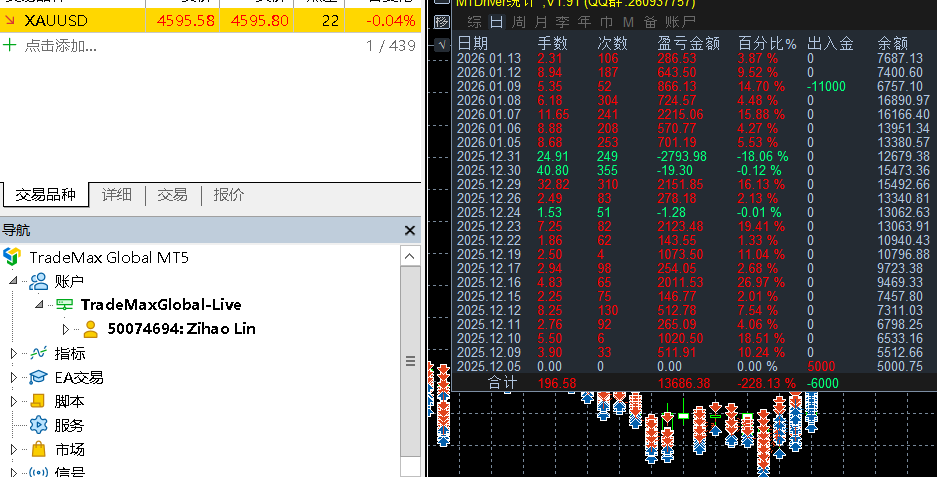Select the 综 summary statistics tab

pyautogui.click(x=474, y=22)
